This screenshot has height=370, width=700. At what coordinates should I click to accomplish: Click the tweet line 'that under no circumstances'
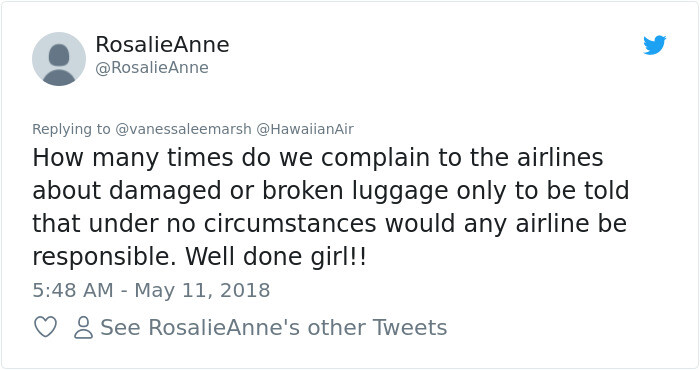pos(329,223)
